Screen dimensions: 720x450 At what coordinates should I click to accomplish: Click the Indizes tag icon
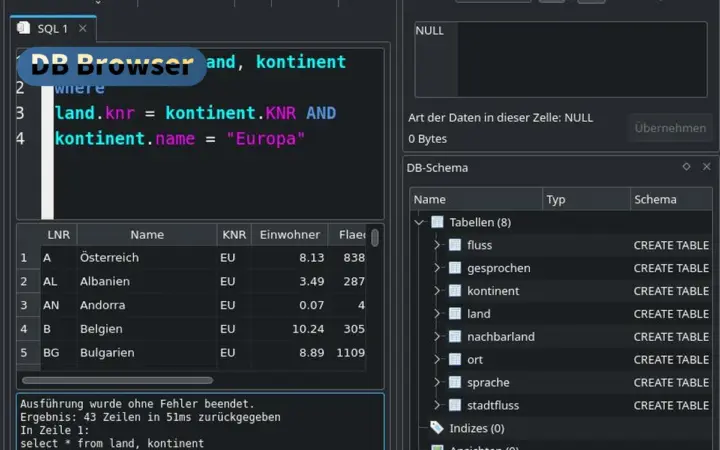[437, 428]
